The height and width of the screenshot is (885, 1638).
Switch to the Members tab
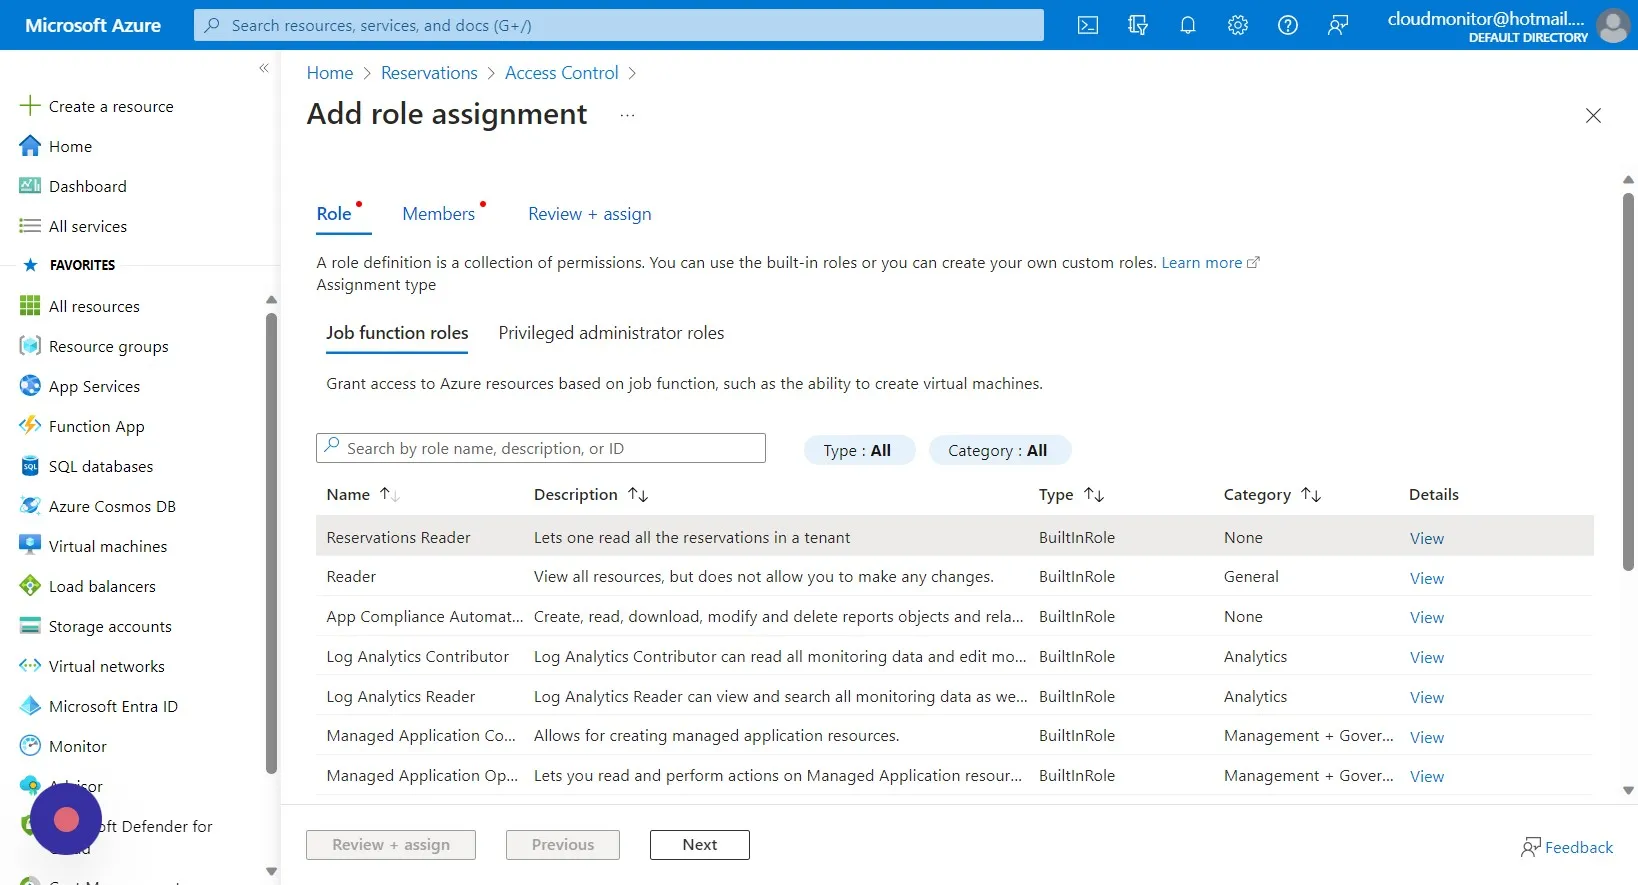tap(439, 214)
